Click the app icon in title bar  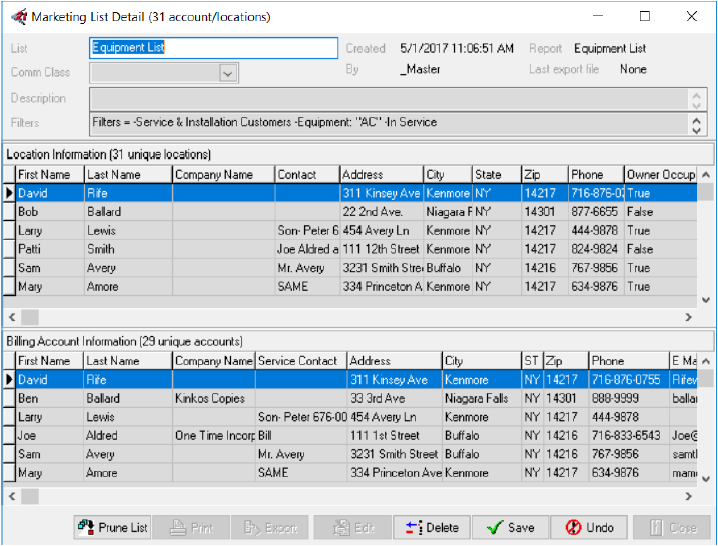pyautogui.click(x=19, y=17)
